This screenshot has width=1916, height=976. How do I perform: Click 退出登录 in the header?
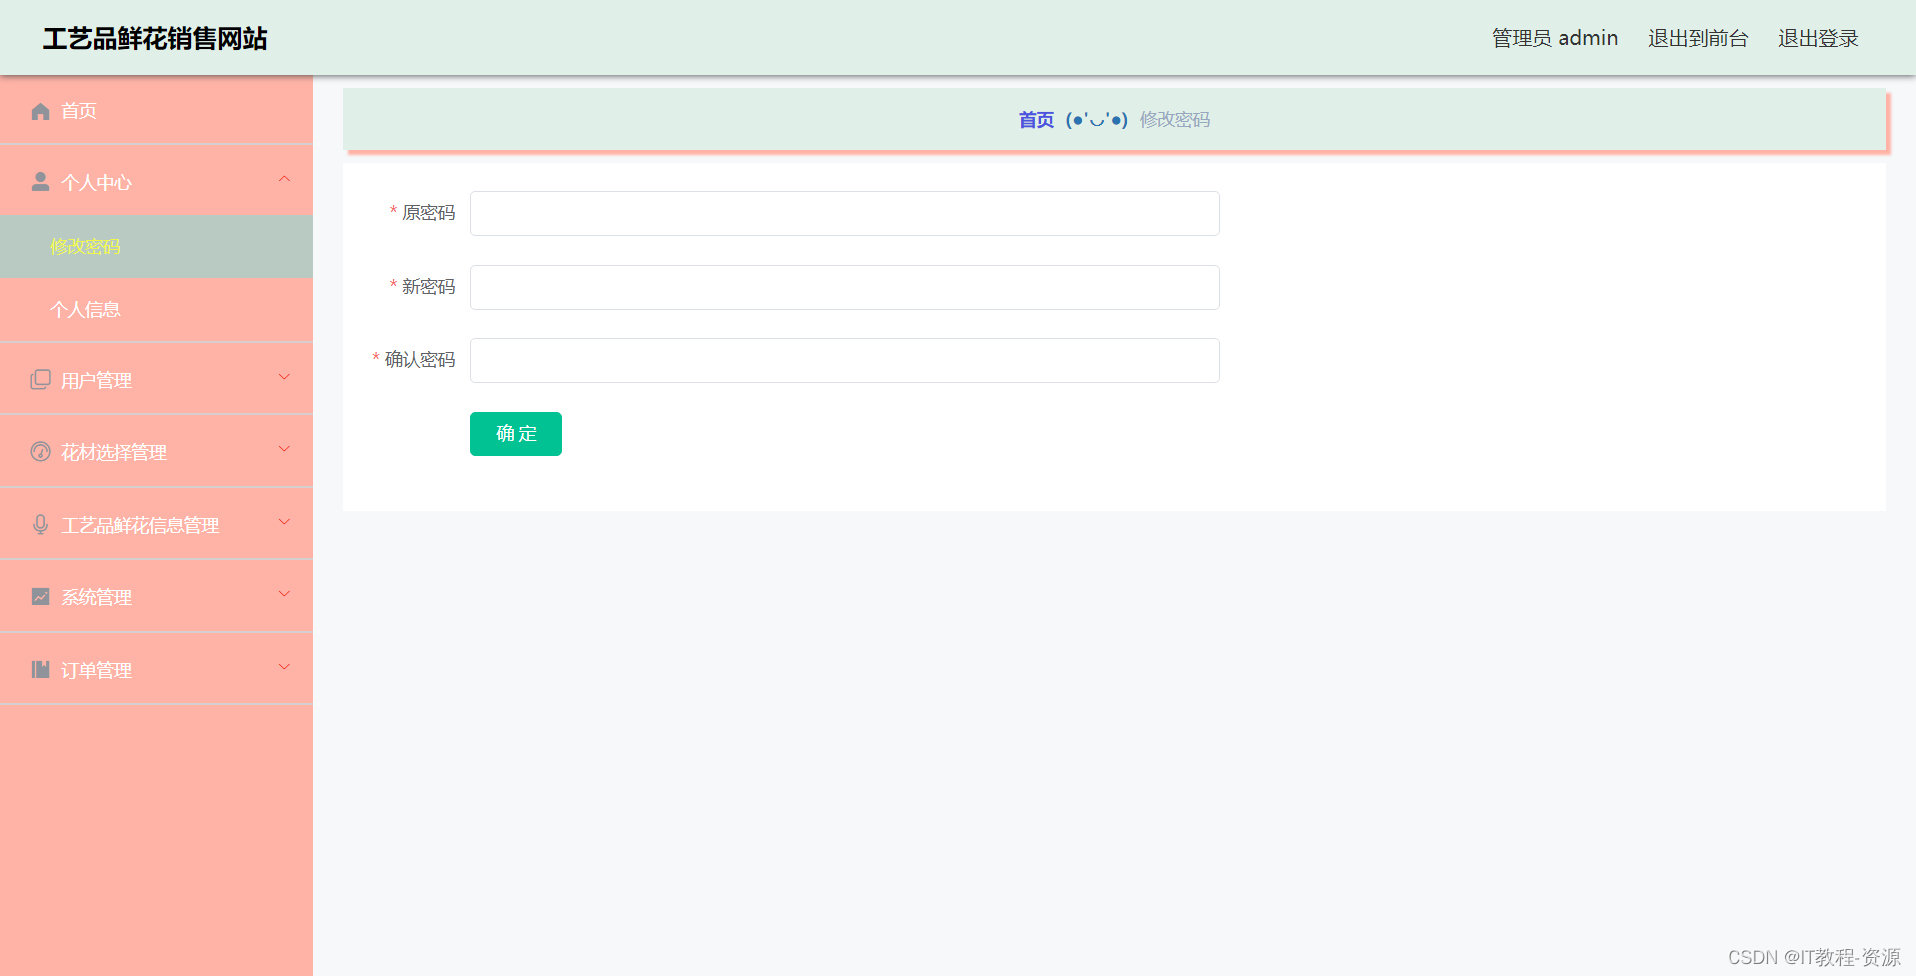tap(1818, 38)
